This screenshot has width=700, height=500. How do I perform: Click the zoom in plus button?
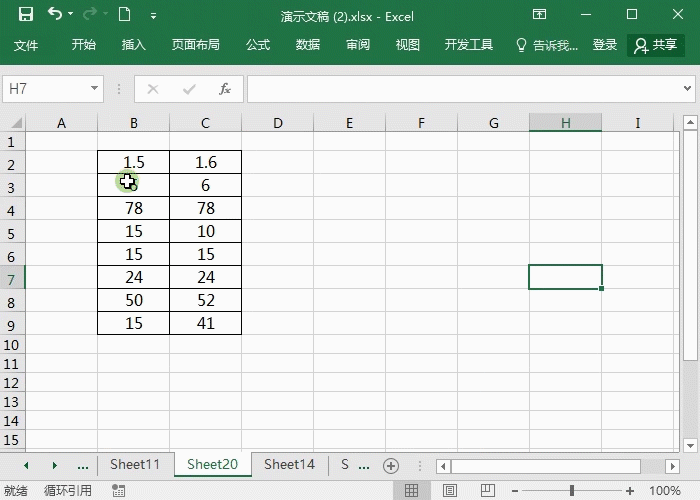click(629, 491)
